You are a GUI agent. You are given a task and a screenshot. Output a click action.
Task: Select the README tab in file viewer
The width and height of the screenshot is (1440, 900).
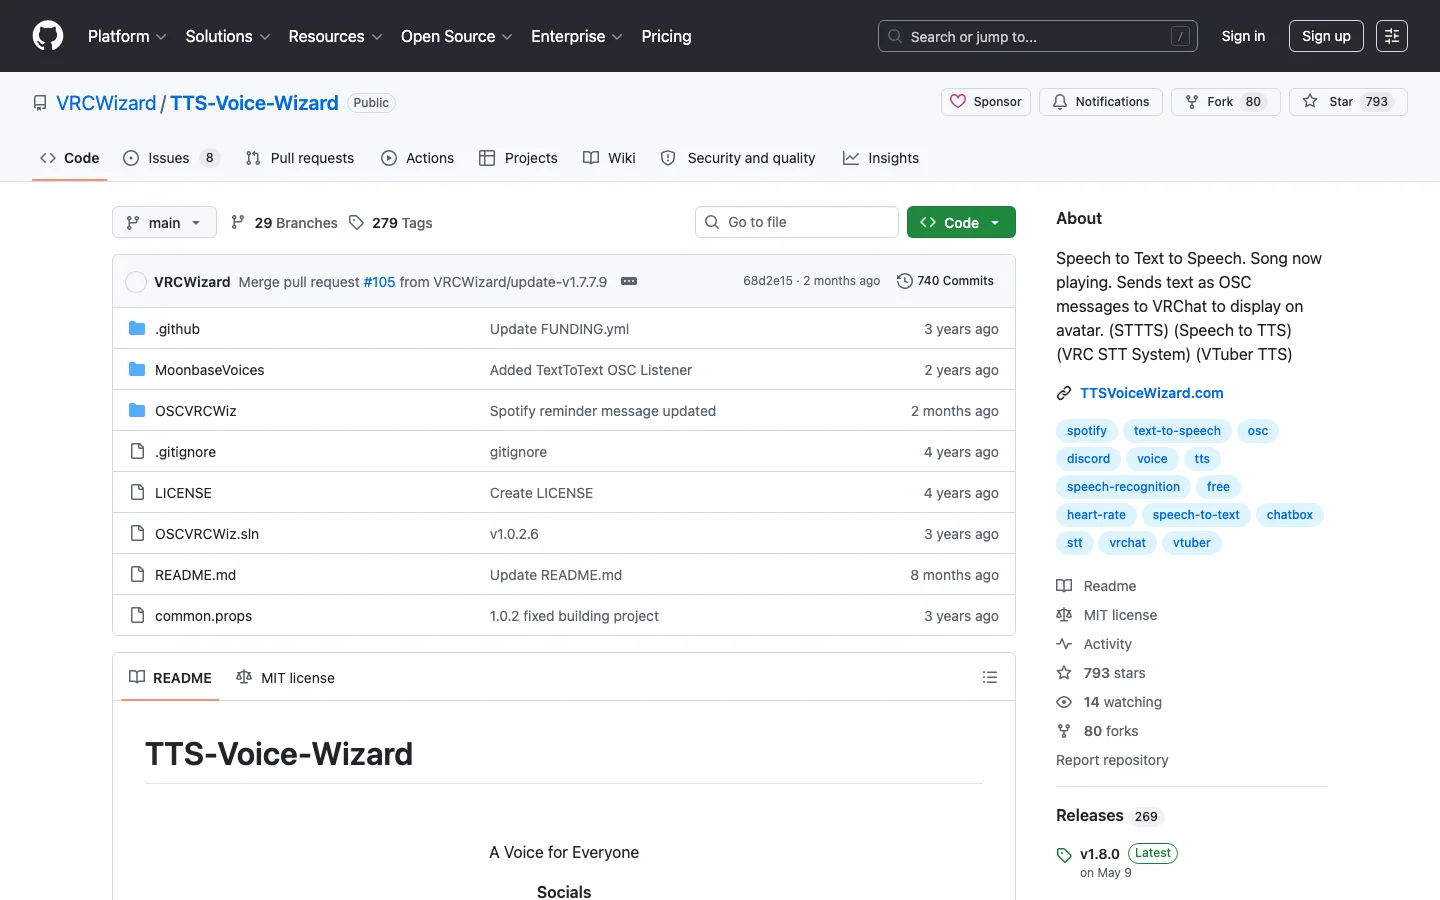point(170,678)
